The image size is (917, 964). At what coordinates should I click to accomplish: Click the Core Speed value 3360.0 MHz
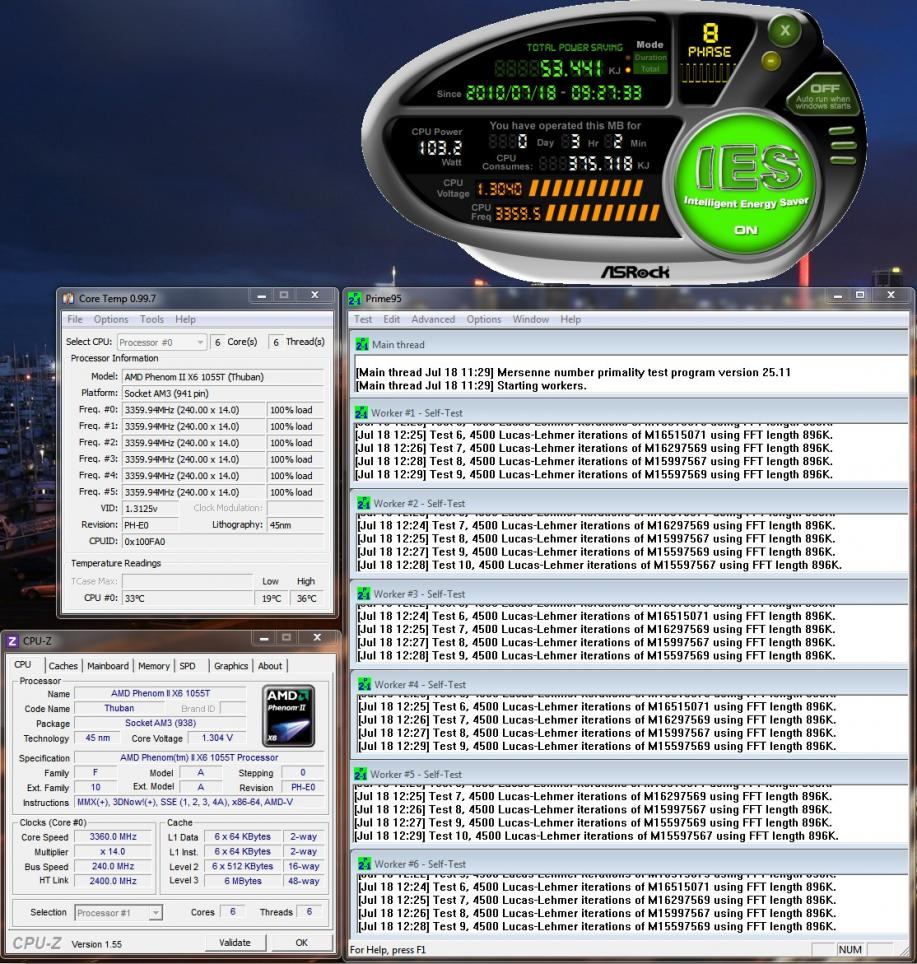(113, 837)
